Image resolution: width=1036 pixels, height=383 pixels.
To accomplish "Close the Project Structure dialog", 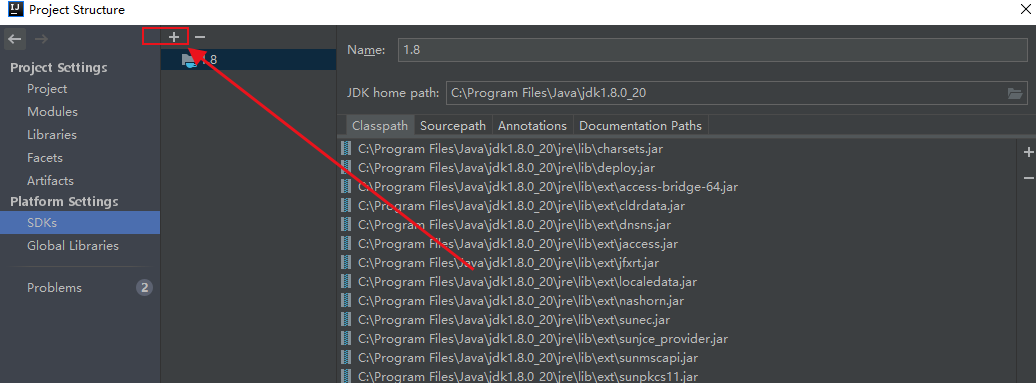I will pos(1025,8).
